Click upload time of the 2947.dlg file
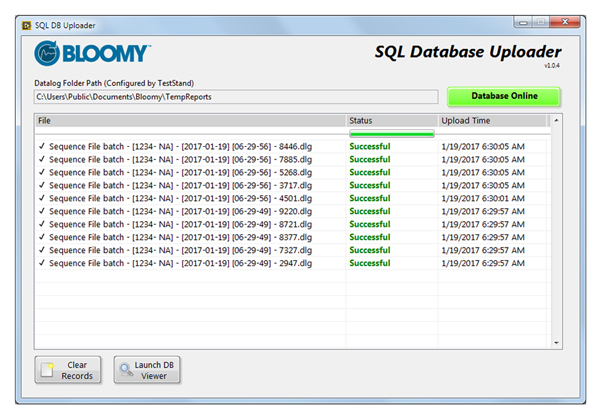This screenshot has width=600, height=417. pyautogui.click(x=482, y=263)
